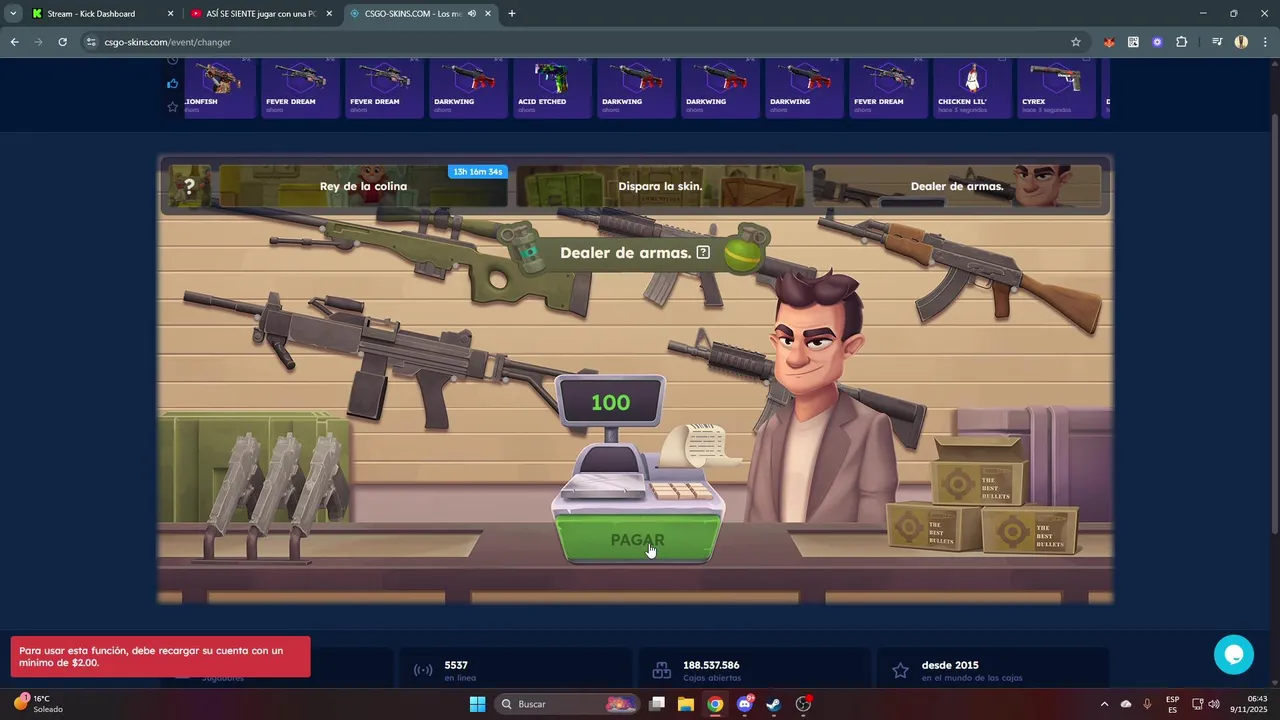Open the live chat support bubble
The image size is (1280, 720).
(x=1233, y=654)
